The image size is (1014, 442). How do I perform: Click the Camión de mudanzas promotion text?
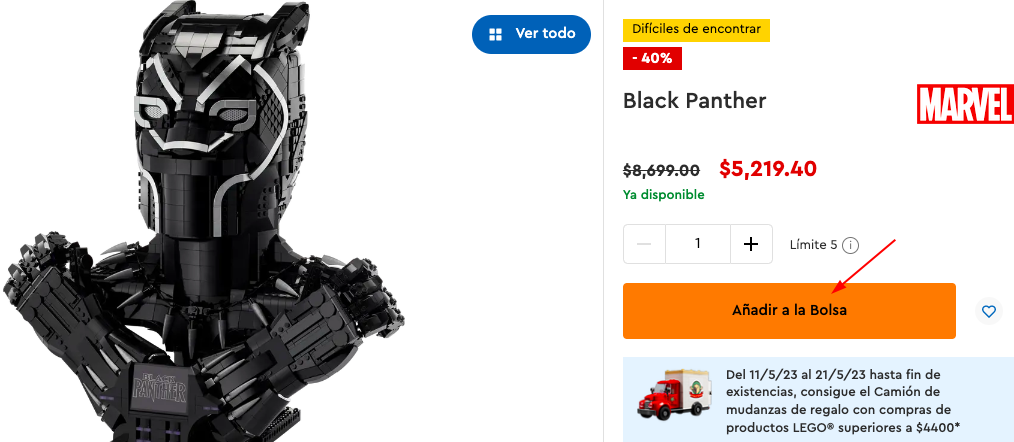[843, 401]
